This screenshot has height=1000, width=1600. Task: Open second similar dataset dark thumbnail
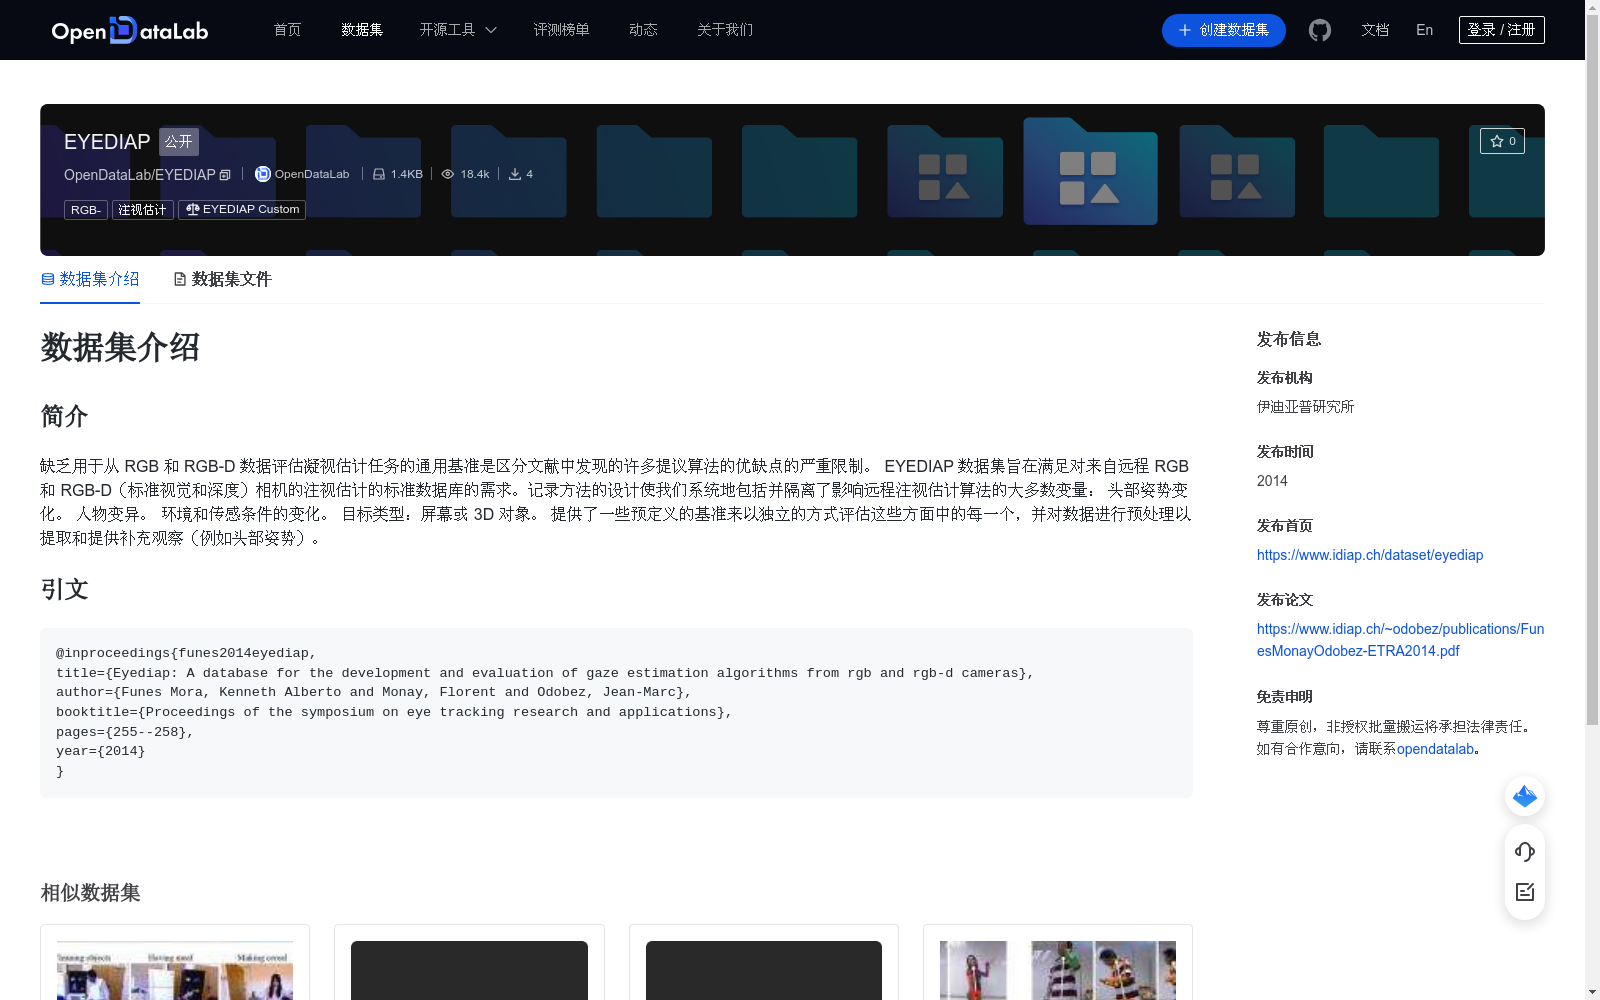(x=469, y=970)
